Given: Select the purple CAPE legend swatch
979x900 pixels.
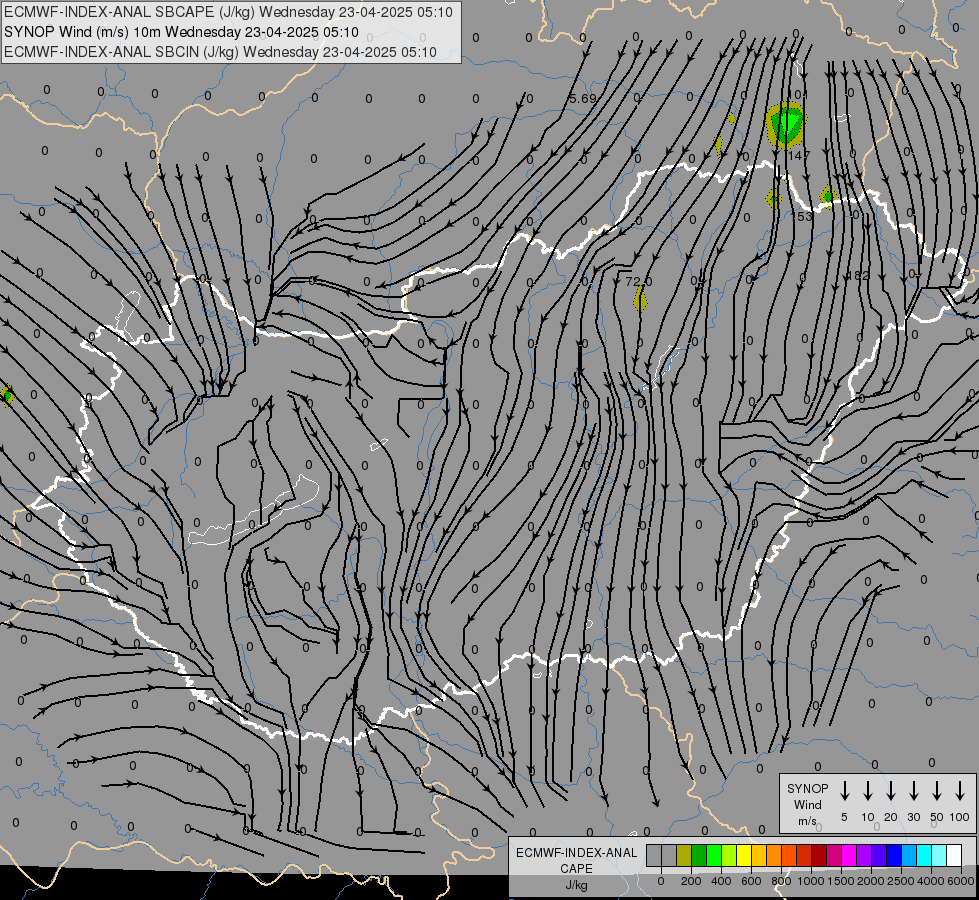Looking at the screenshot, I should click(864, 855).
